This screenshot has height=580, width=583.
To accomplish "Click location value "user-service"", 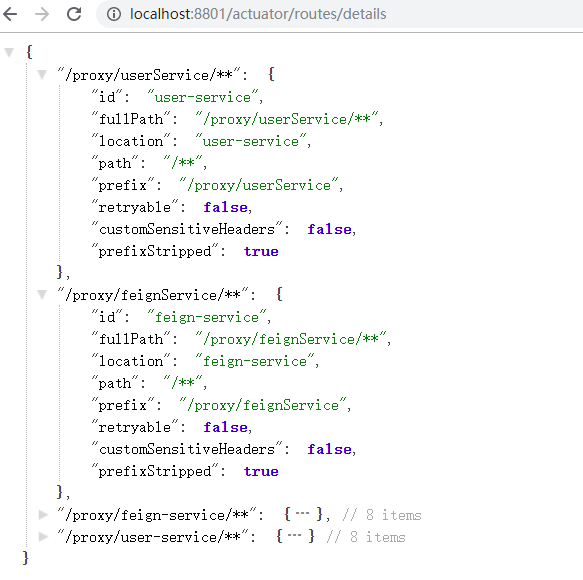I will click(251, 141).
